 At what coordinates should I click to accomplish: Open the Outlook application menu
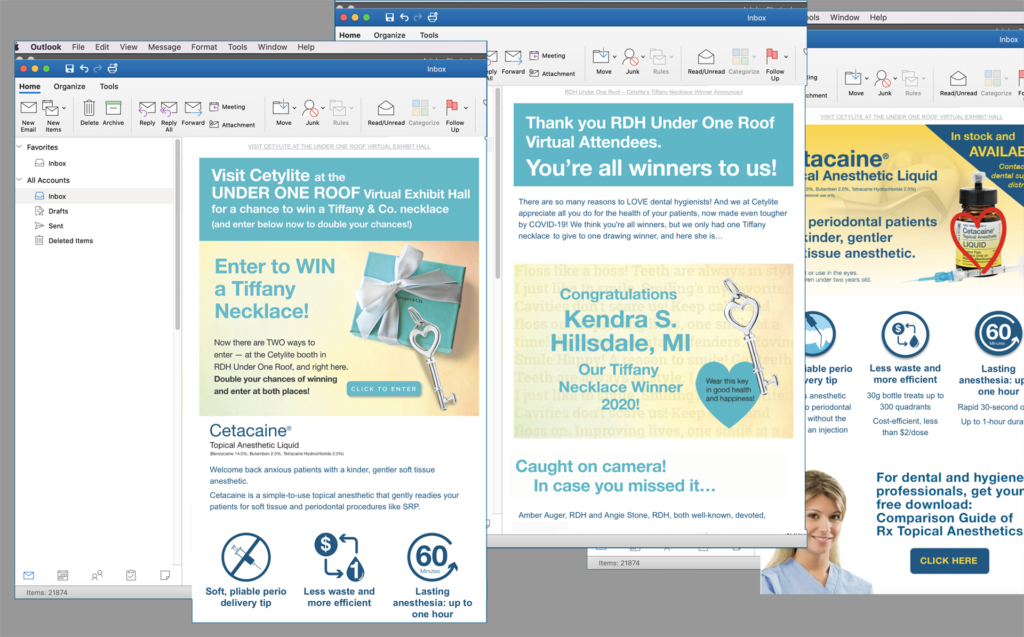(46, 47)
